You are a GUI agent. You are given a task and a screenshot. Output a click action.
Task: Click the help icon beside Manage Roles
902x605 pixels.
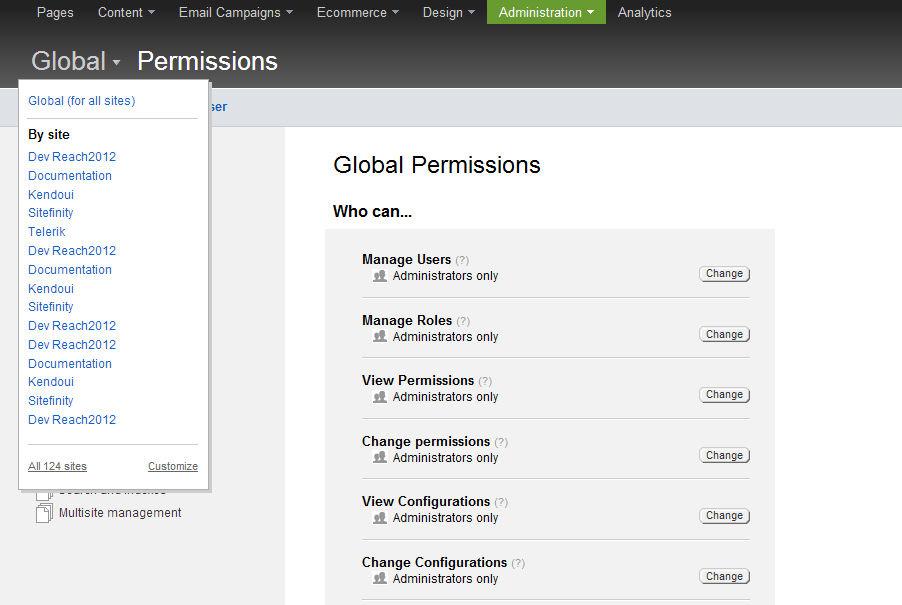tap(463, 321)
